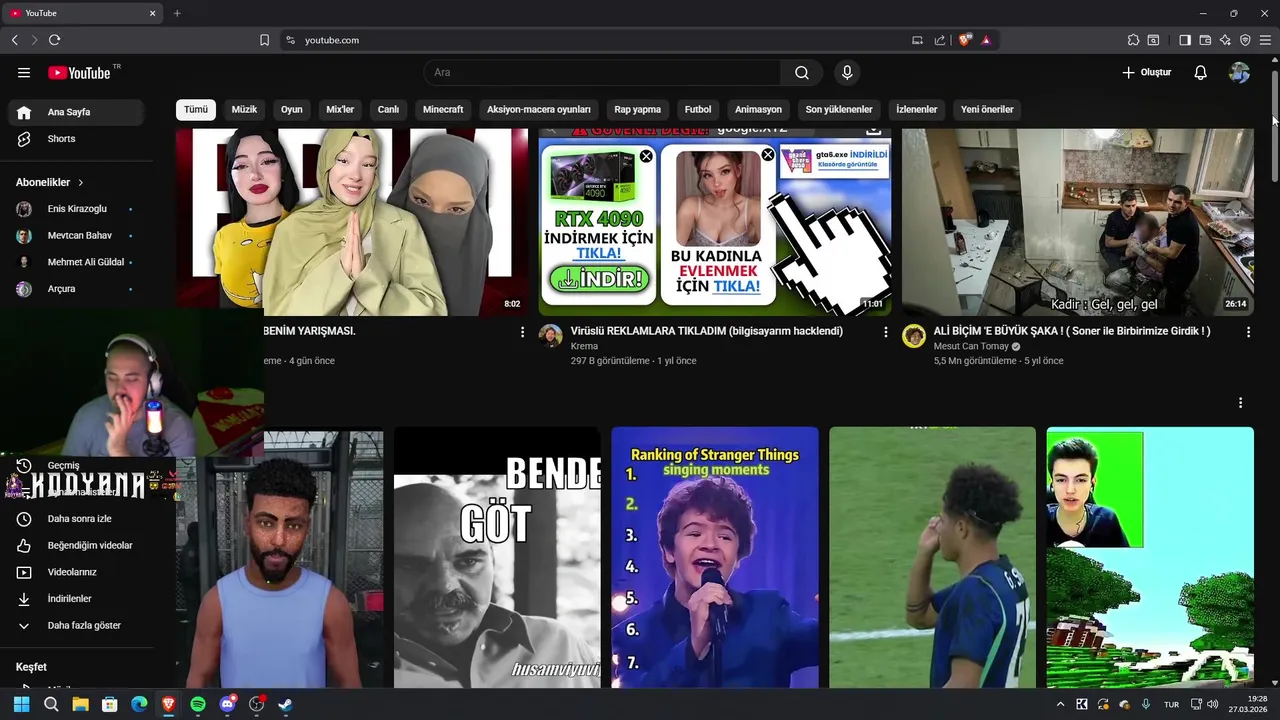Open Brave Wallet icon
The width and height of the screenshot is (1280, 720).
coord(1205,40)
